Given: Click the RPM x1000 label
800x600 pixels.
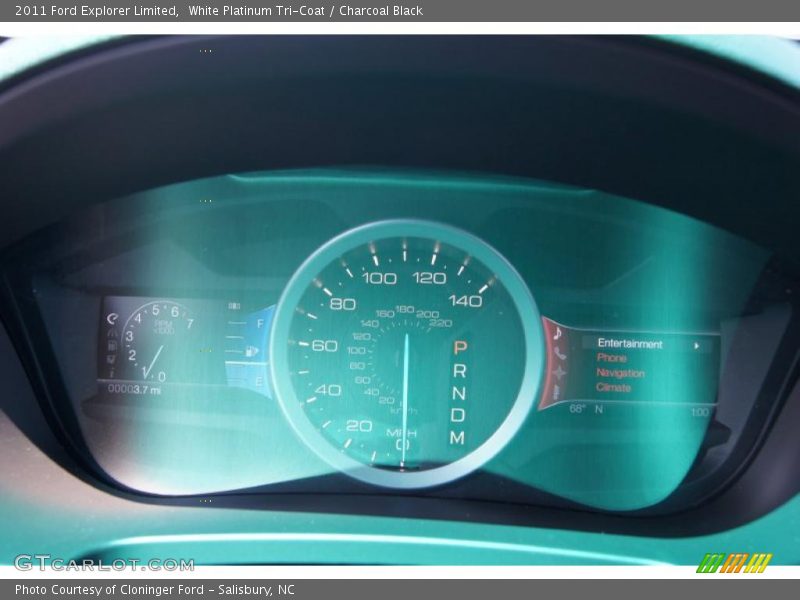Looking at the screenshot, I should click(164, 328).
